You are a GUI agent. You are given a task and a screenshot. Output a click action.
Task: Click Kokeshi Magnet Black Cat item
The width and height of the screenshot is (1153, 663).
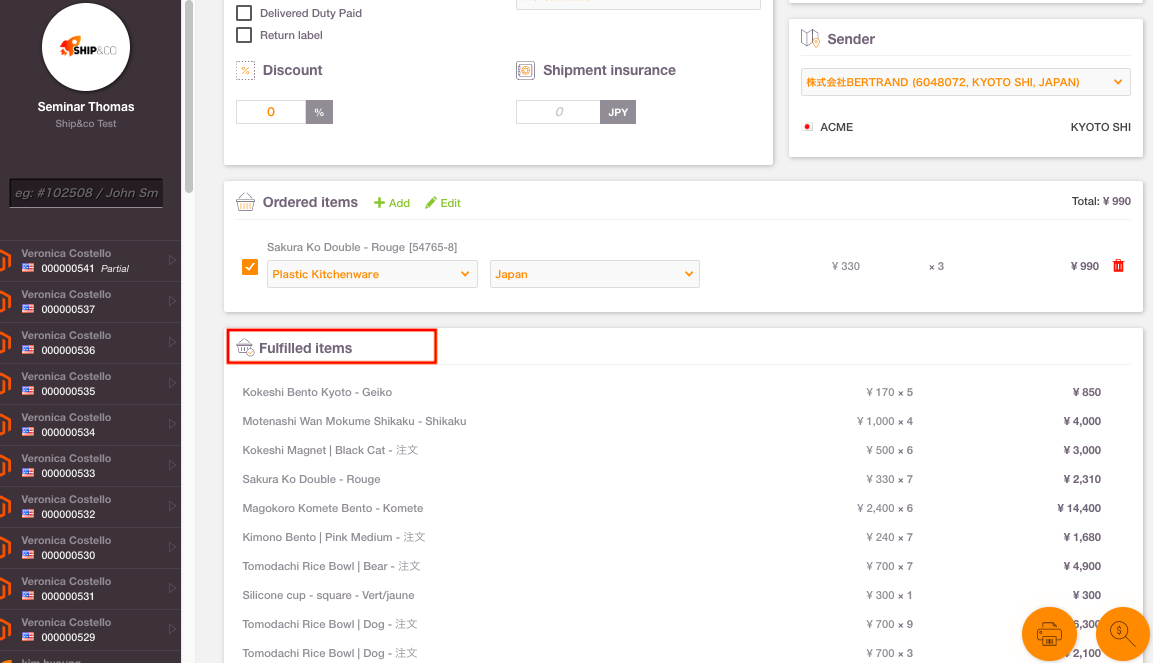(330, 451)
